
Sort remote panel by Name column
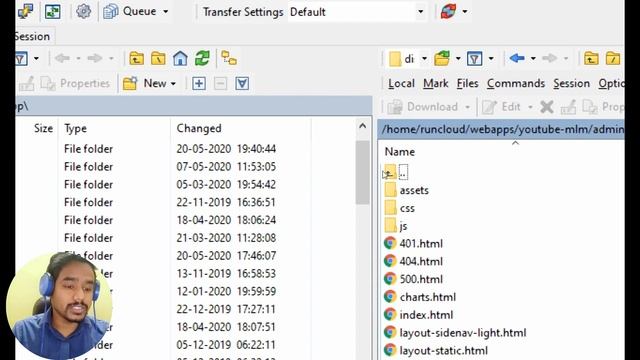click(x=400, y=152)
